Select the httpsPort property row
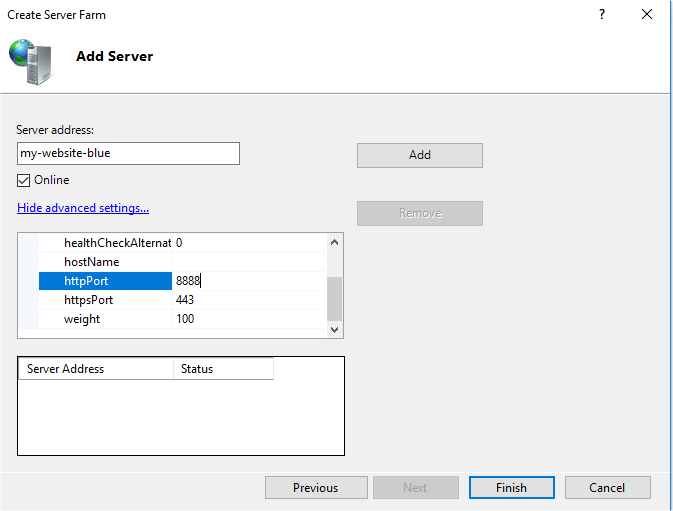 (x=182, y=300)
